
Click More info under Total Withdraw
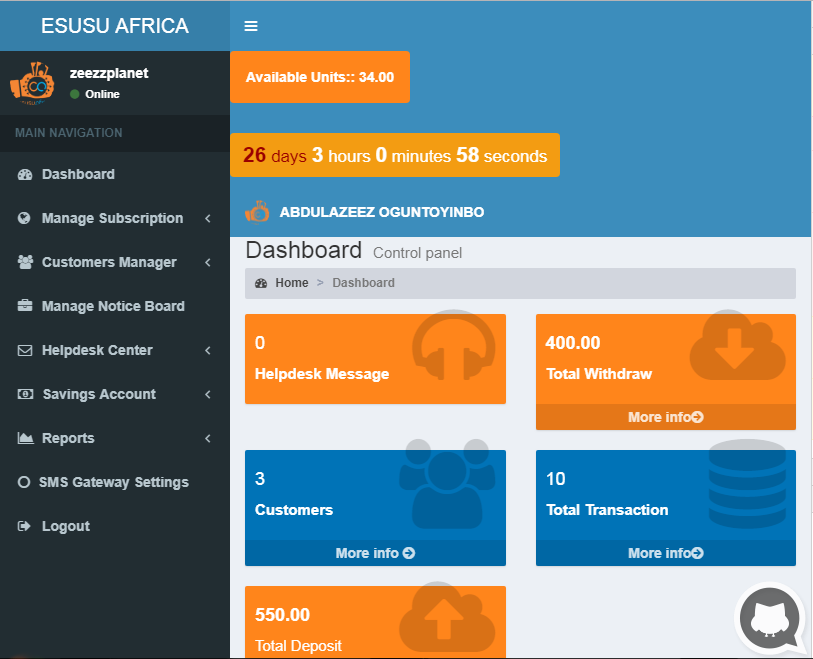(x=666, y=417)
